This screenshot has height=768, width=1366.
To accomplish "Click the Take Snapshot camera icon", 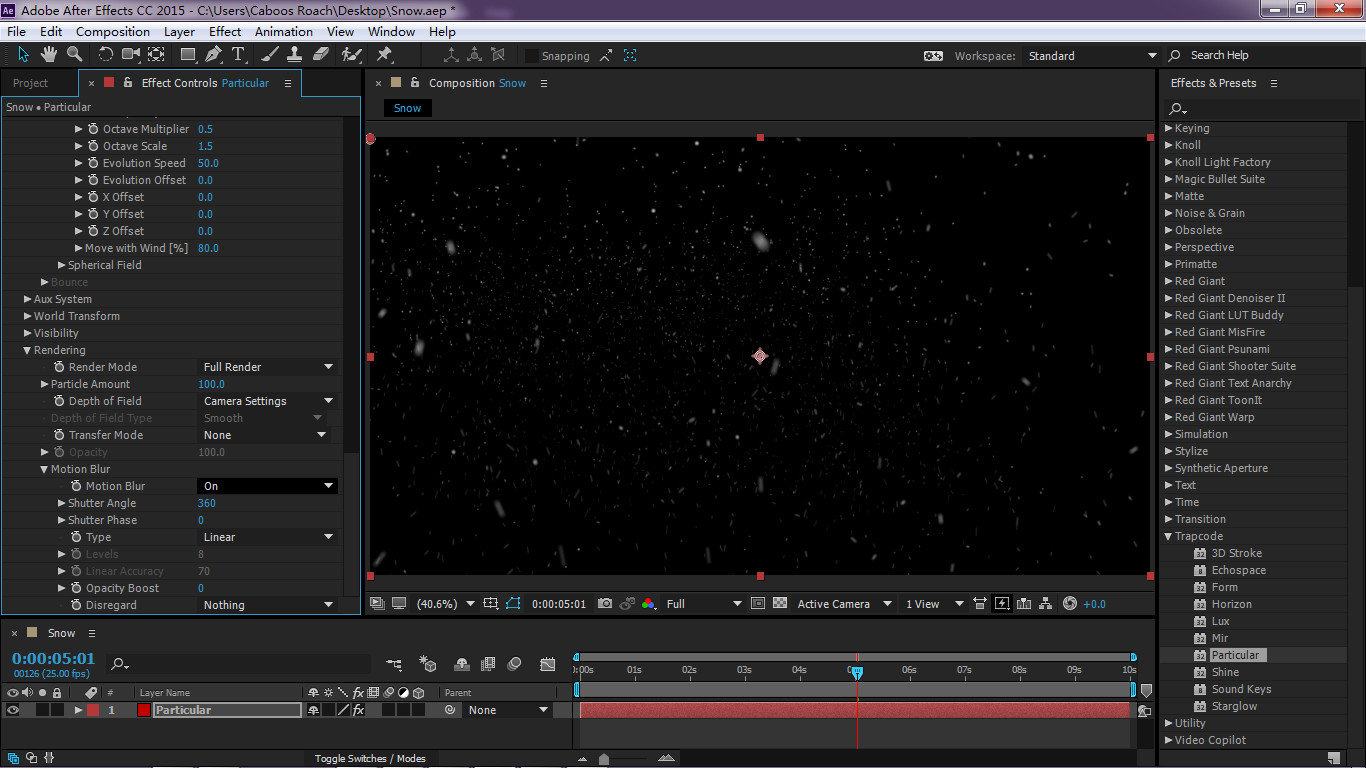I will 604,604.
